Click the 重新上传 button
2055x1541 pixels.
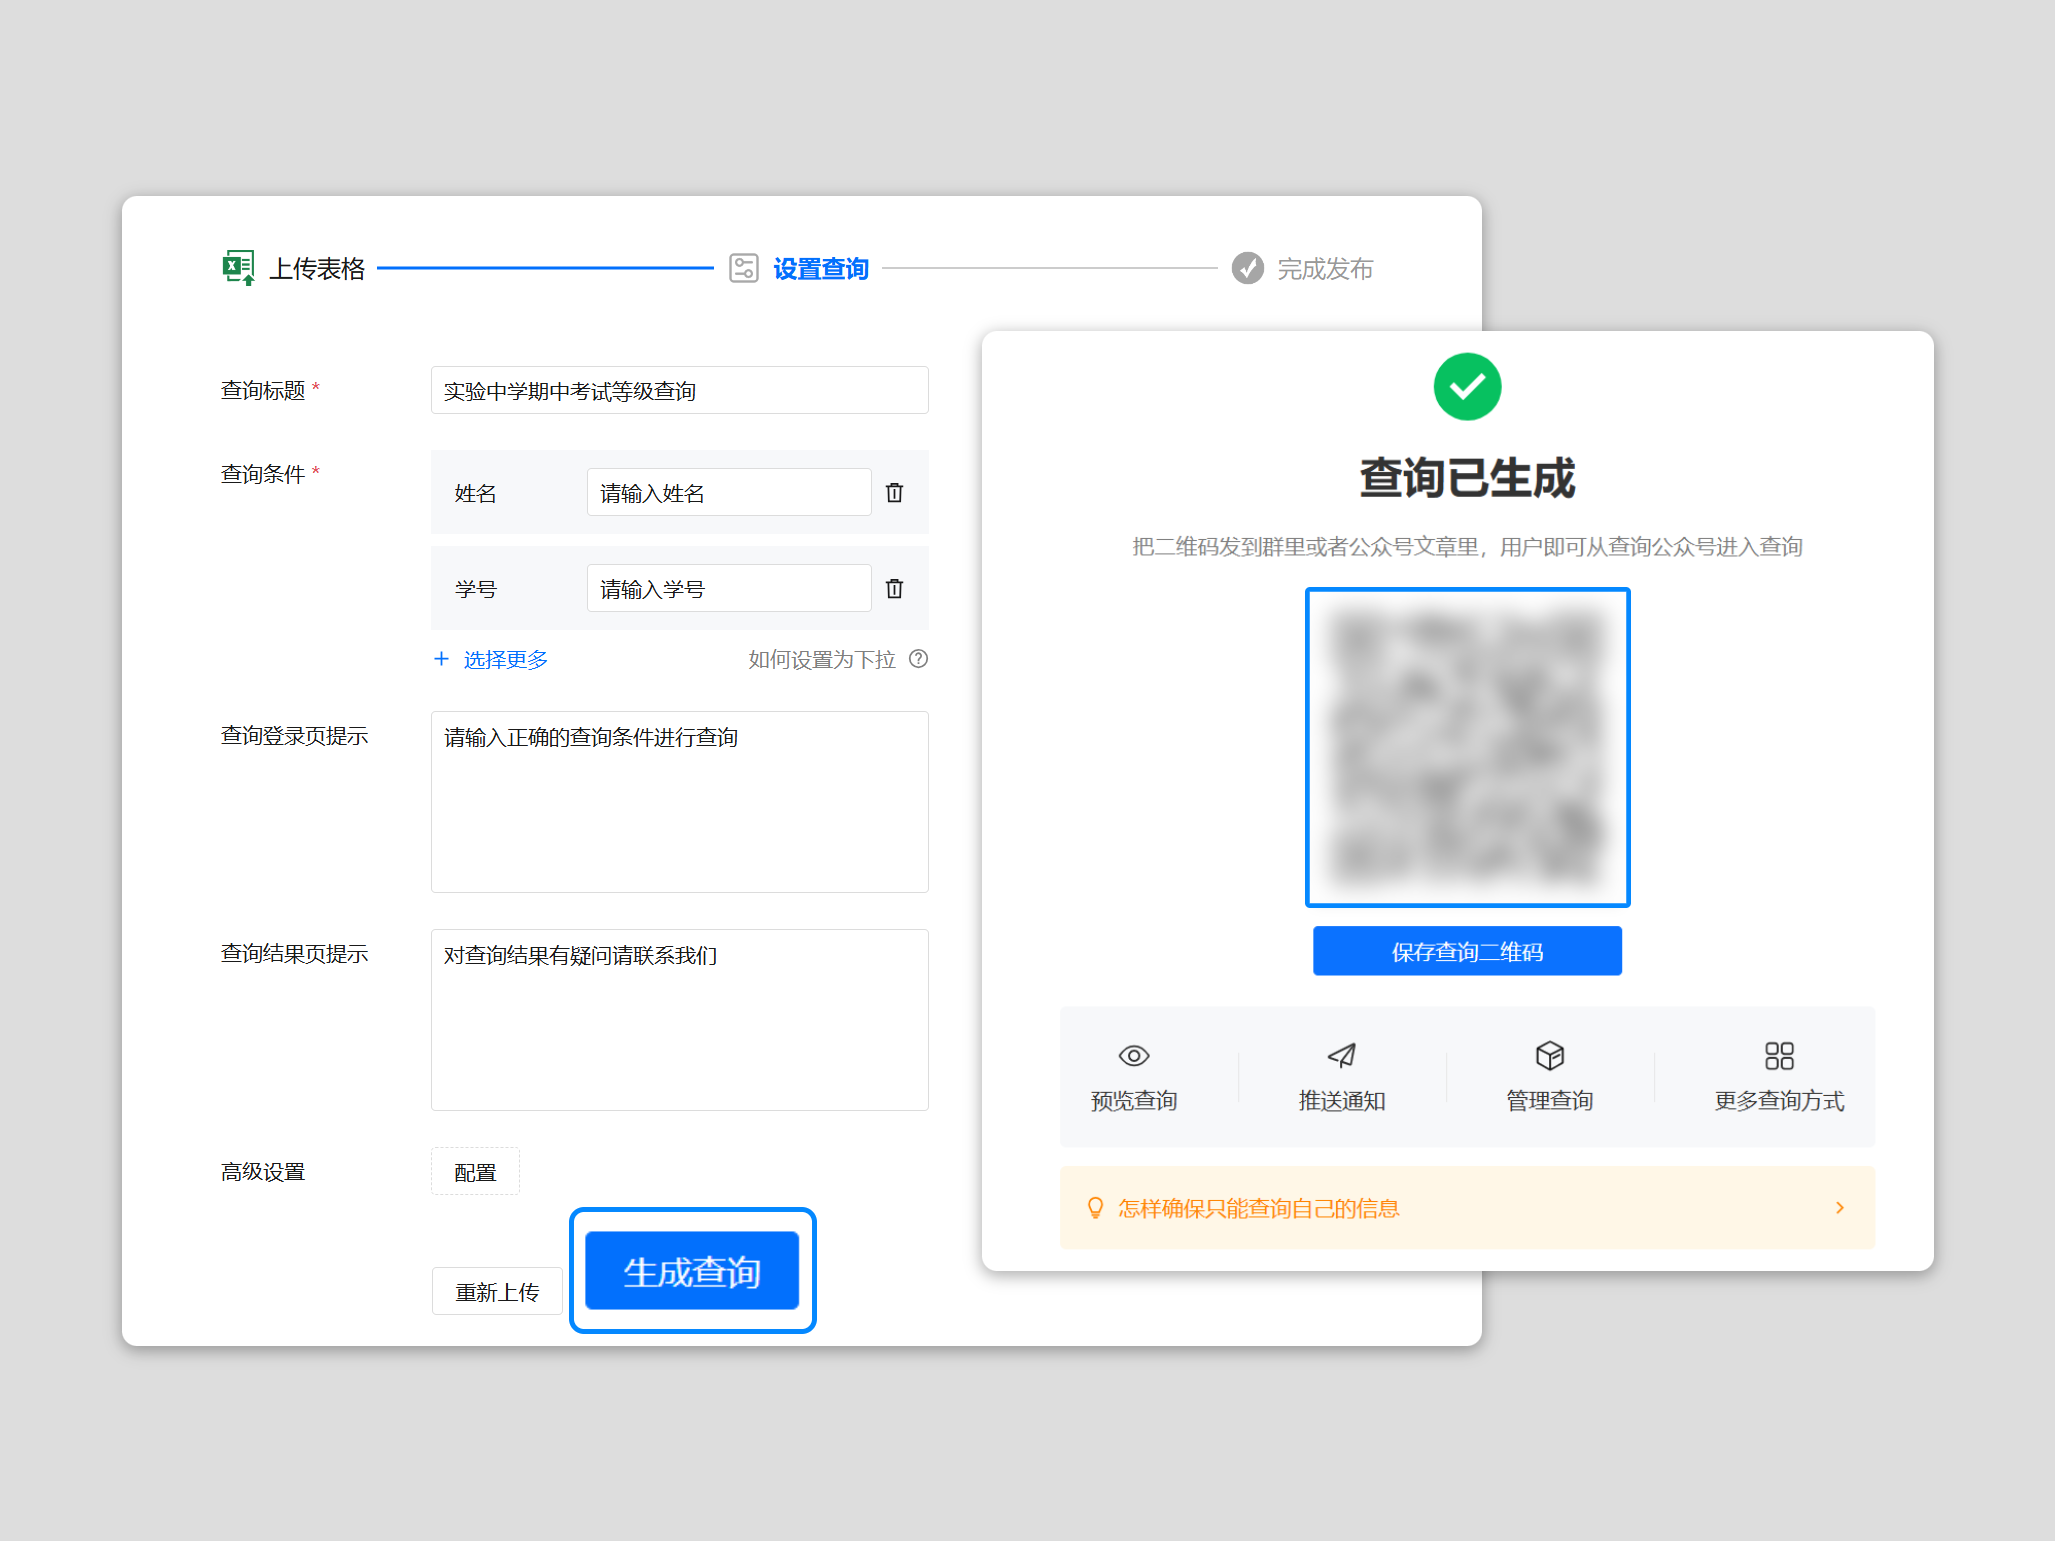pos(497,1292)
